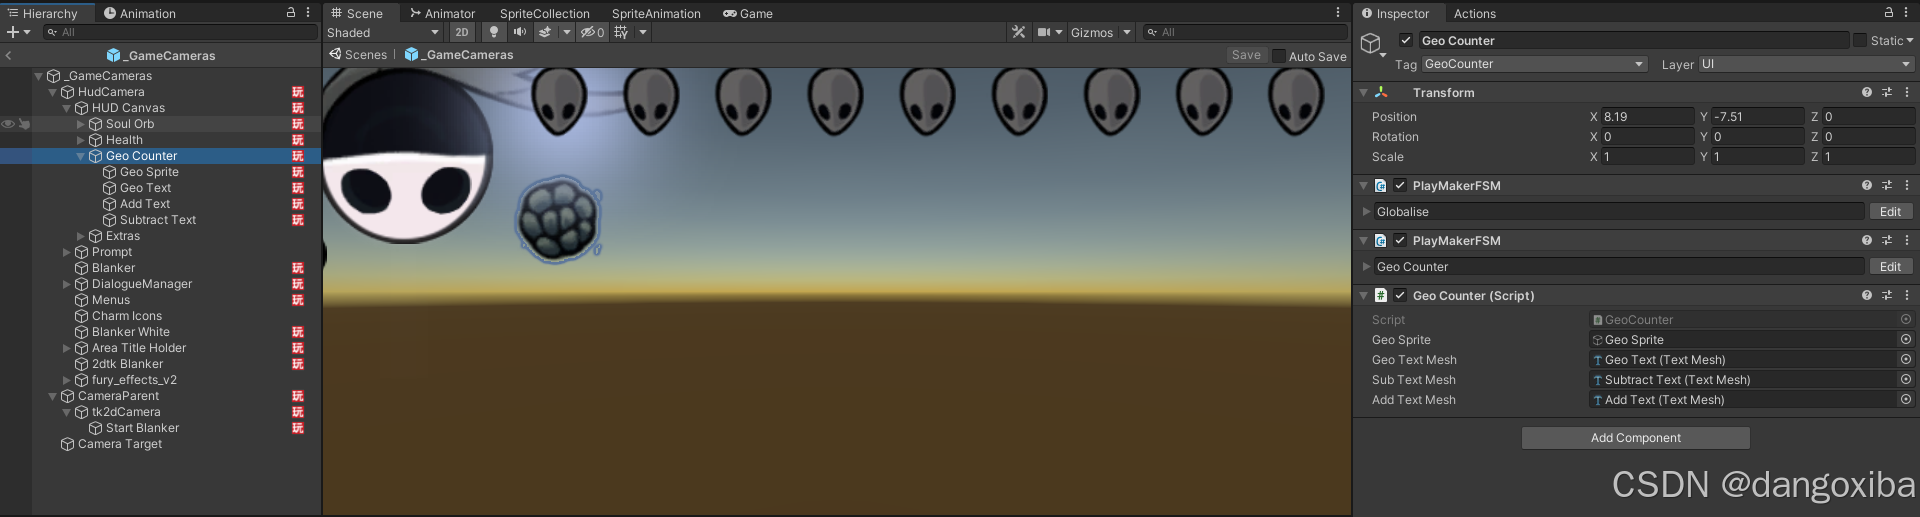Screen dimensions: 1920x517
Task: Disable the Geo Counter PlayMakerFSM checkbox
Action: point(1400,240)
